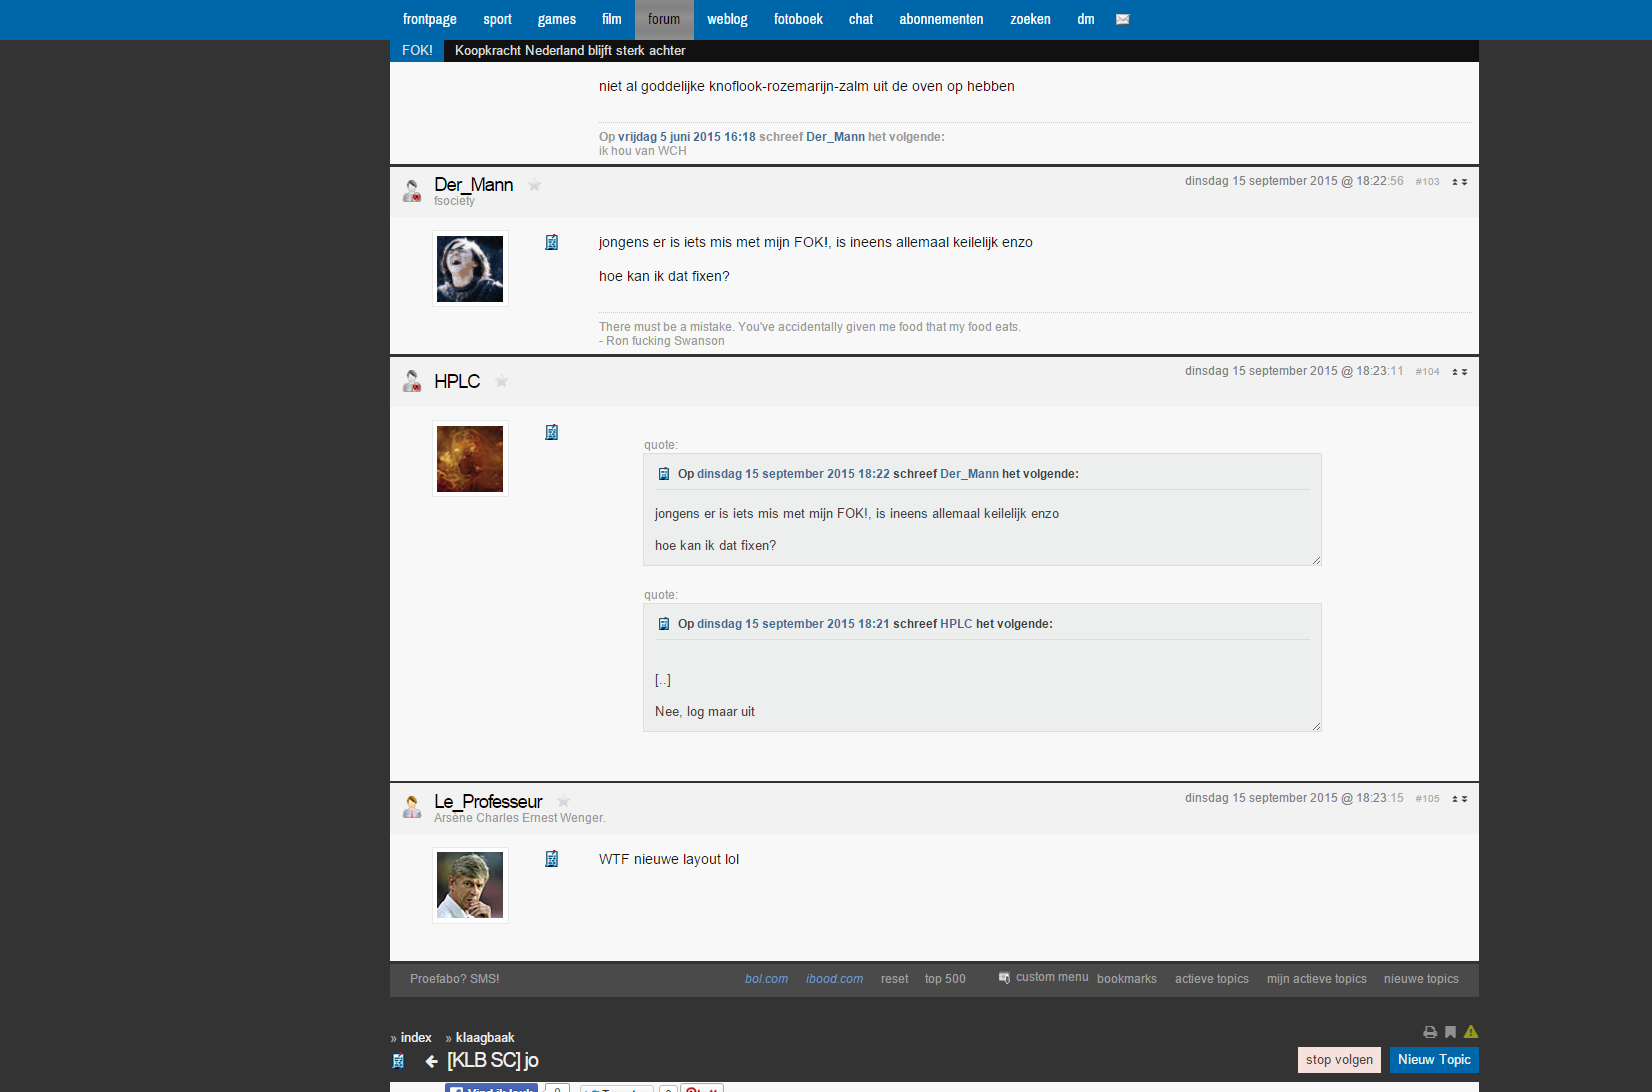Open headline 'Koopkracht Nederland blijft sterk achter'
Viewport: 1652px width, 1092px height.
(x=570, y=50)
